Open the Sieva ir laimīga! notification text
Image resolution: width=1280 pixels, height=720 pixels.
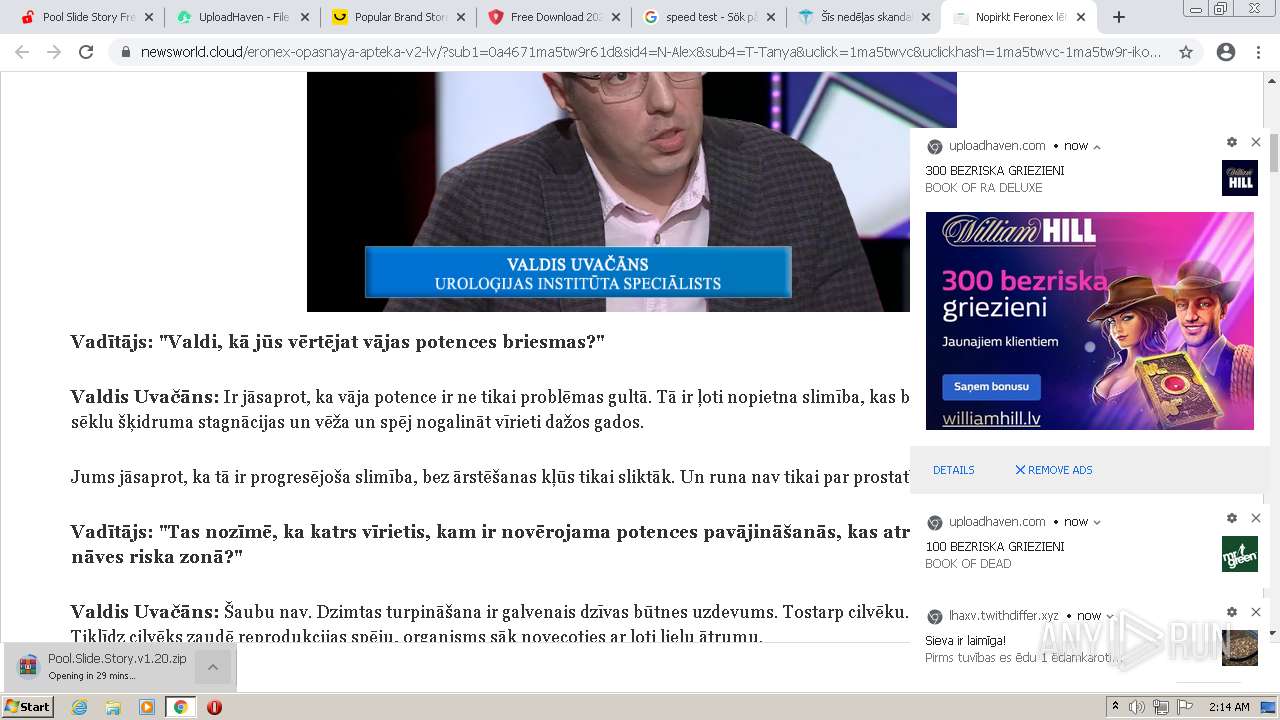pos(966,641)
